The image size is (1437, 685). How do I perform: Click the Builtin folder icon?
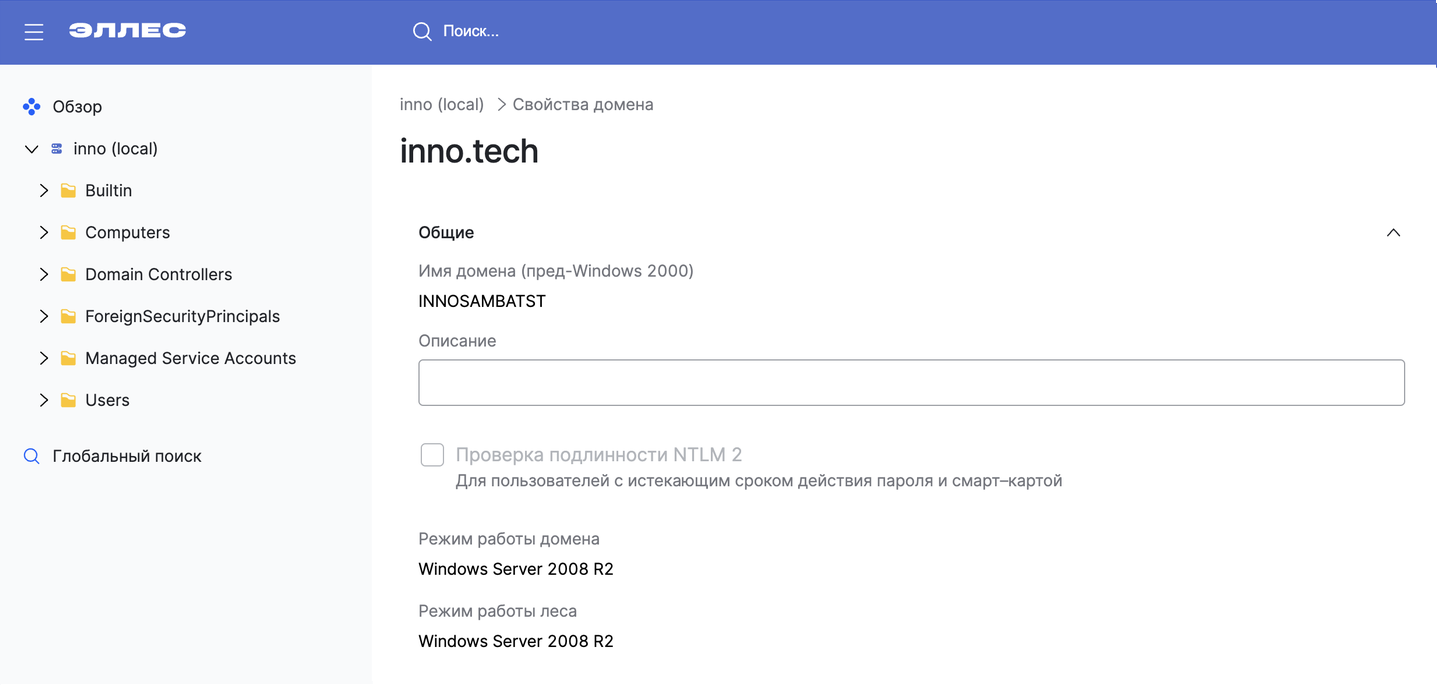67,190
